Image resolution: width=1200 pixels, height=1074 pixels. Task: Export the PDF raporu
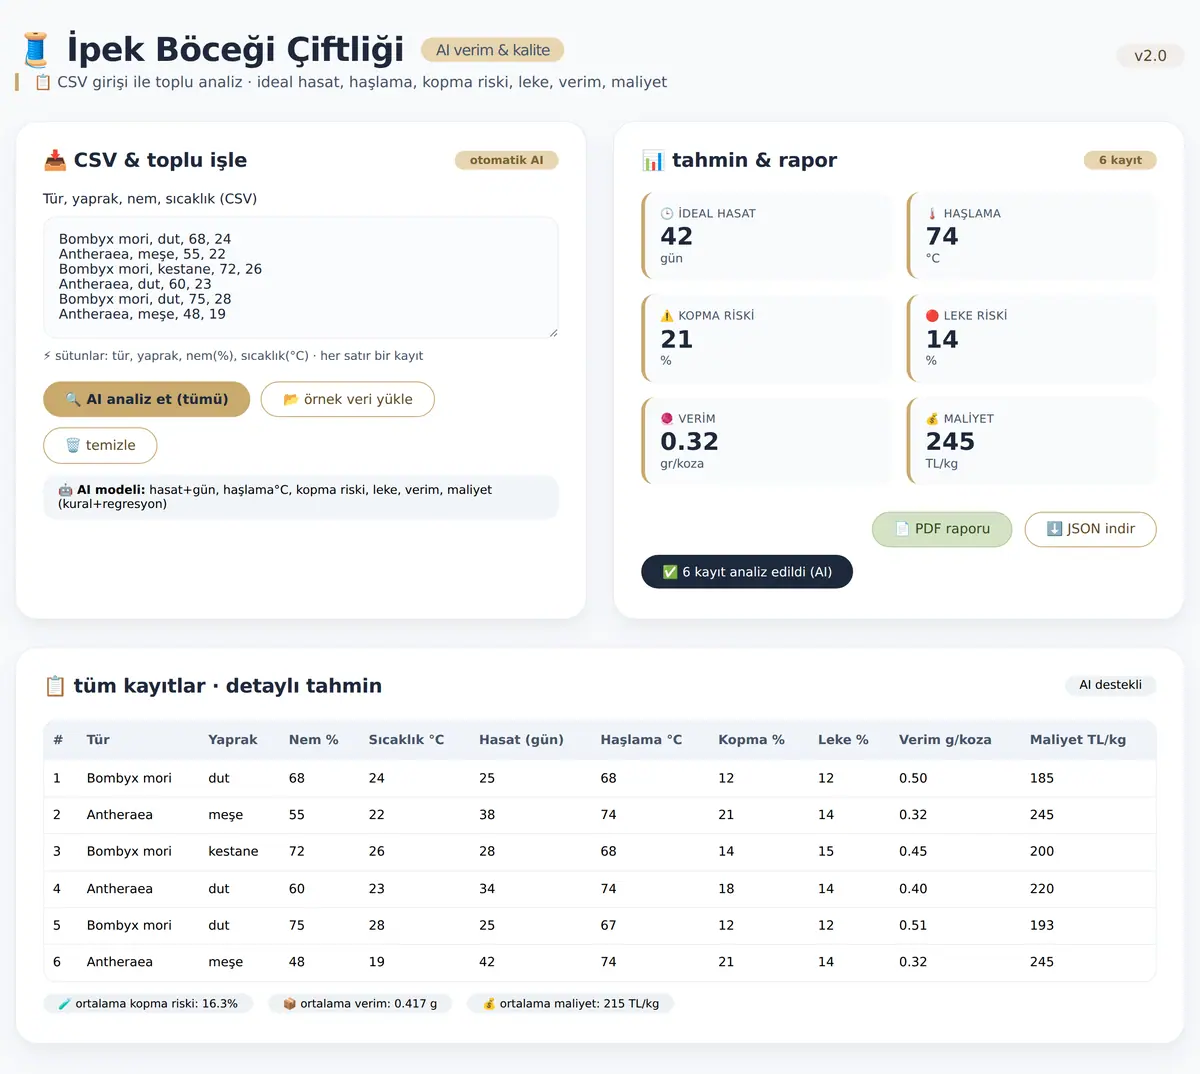942,529
